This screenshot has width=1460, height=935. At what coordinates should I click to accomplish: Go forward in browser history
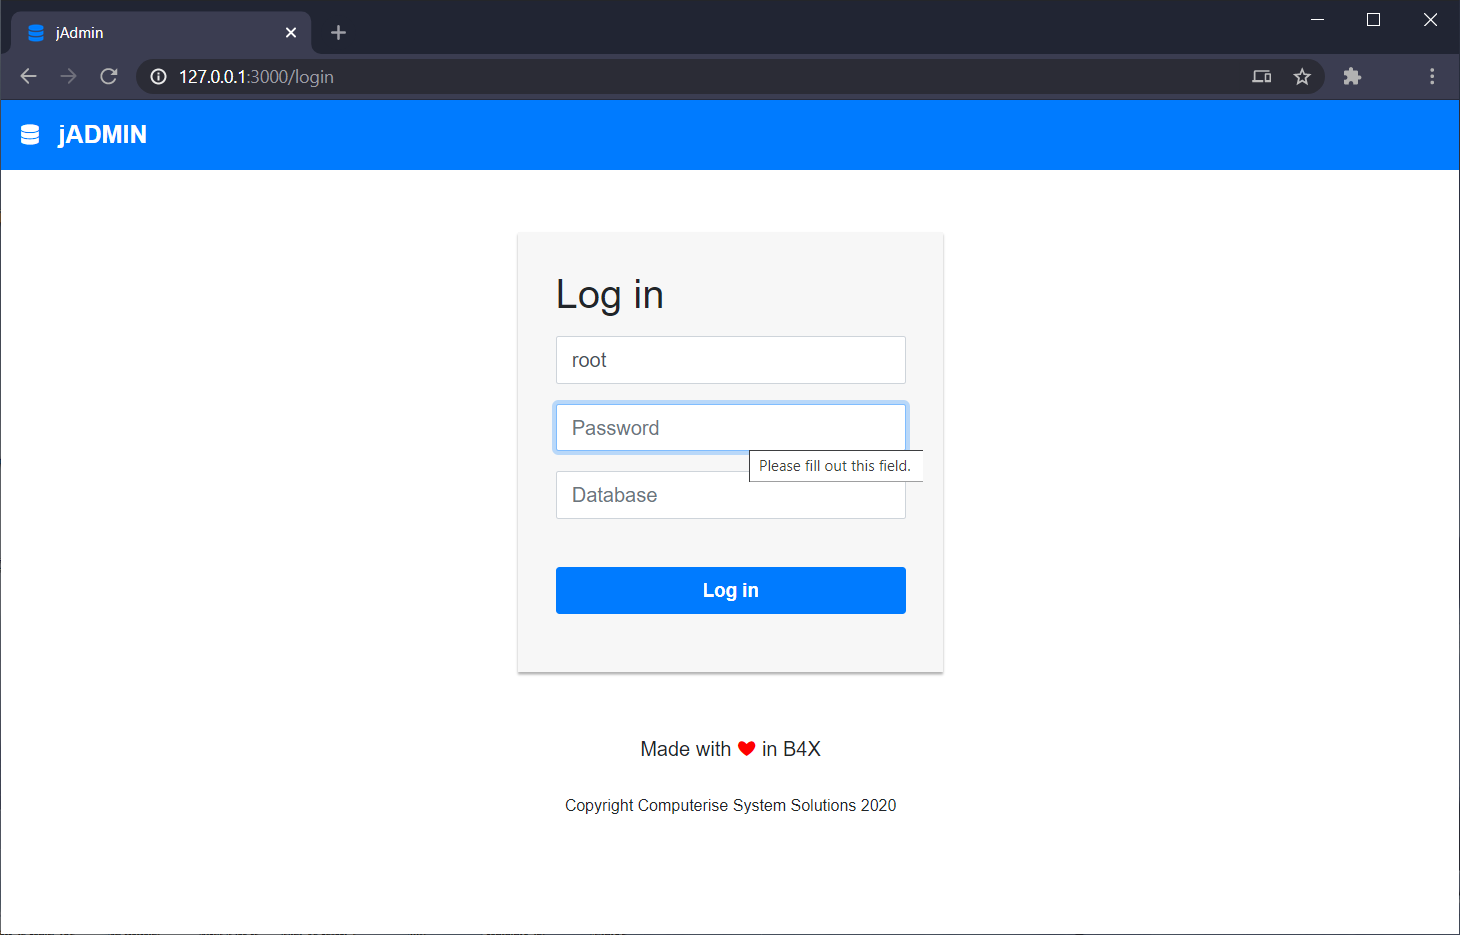tap(68, 76)
